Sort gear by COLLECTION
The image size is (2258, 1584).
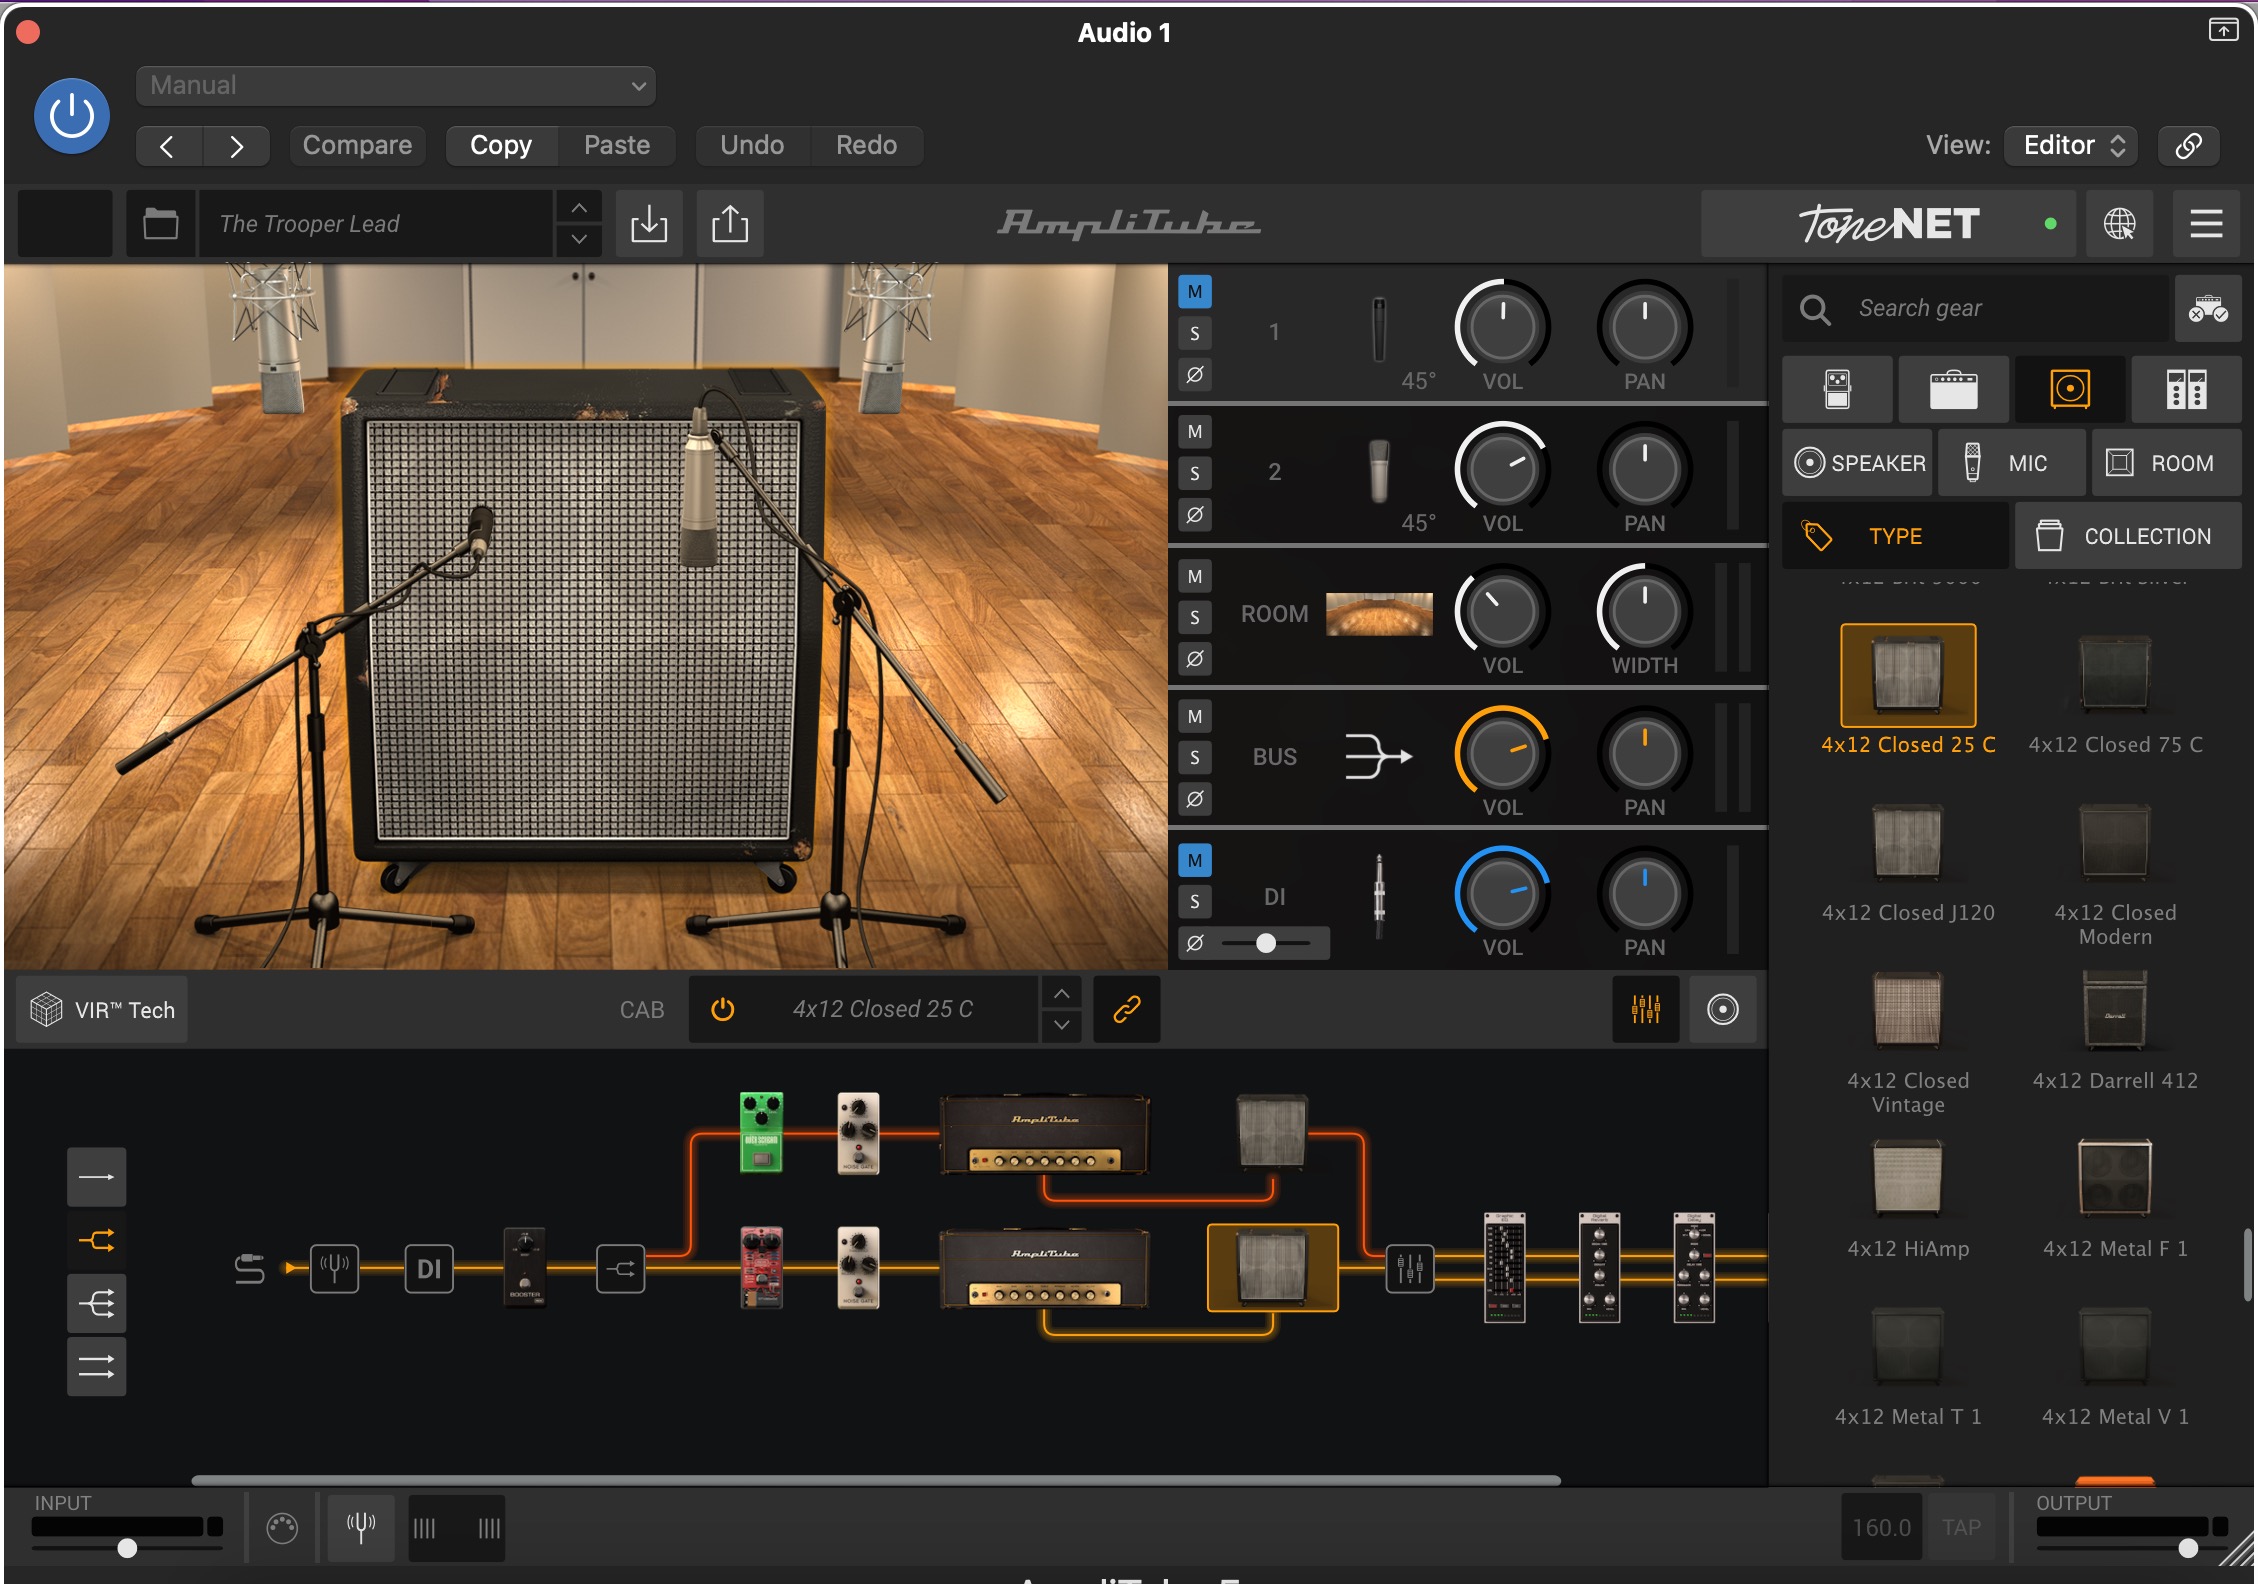(x=2128, y=536)
